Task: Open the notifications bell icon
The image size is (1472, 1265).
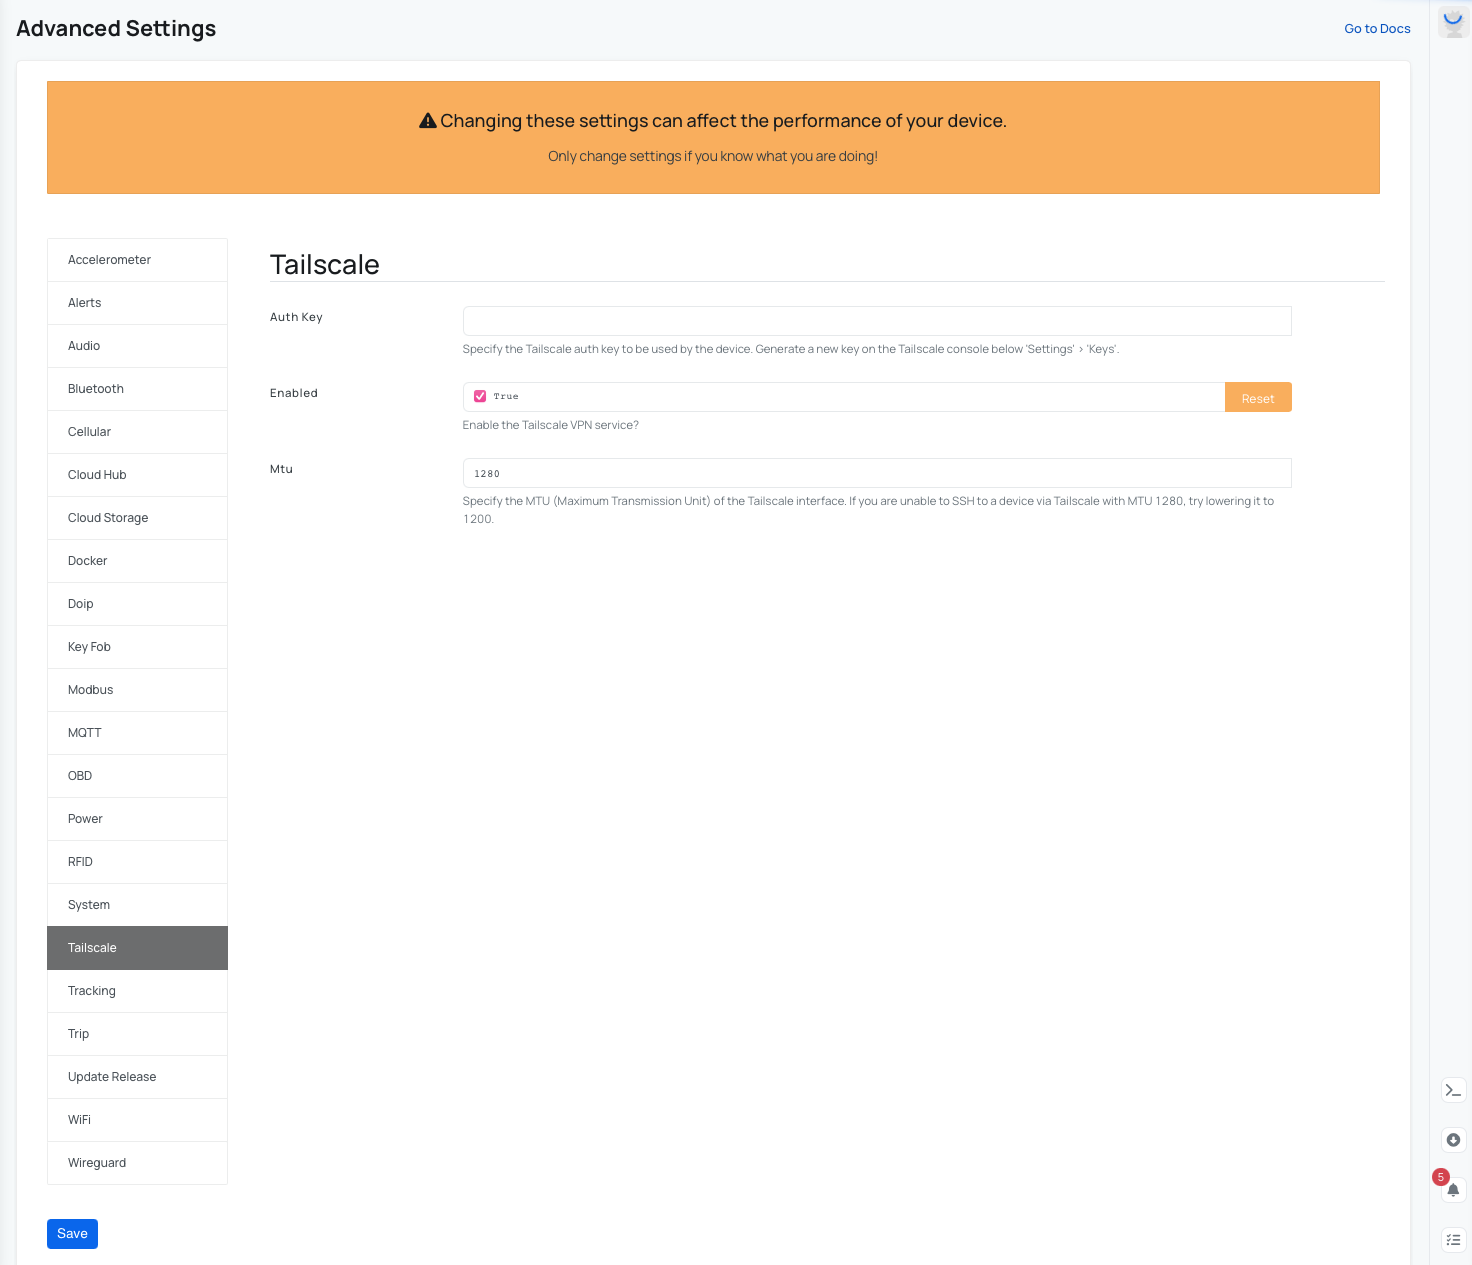Action: coord(1453,1190)
